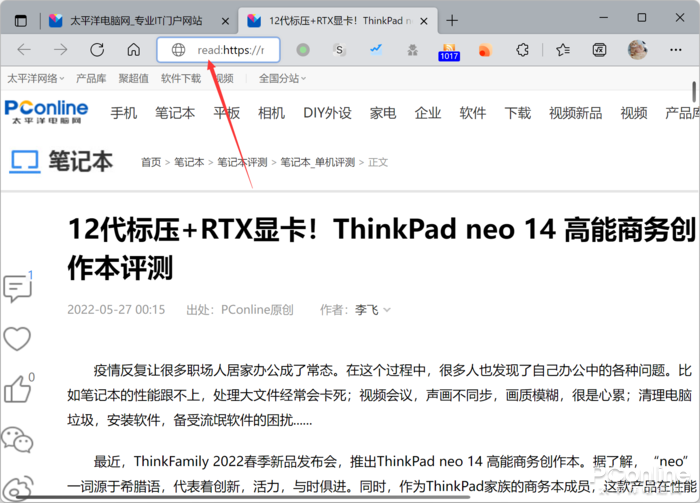Open a new tab with plus button
Viewport: 700px width, 503px height.
(x=452, y=21)
